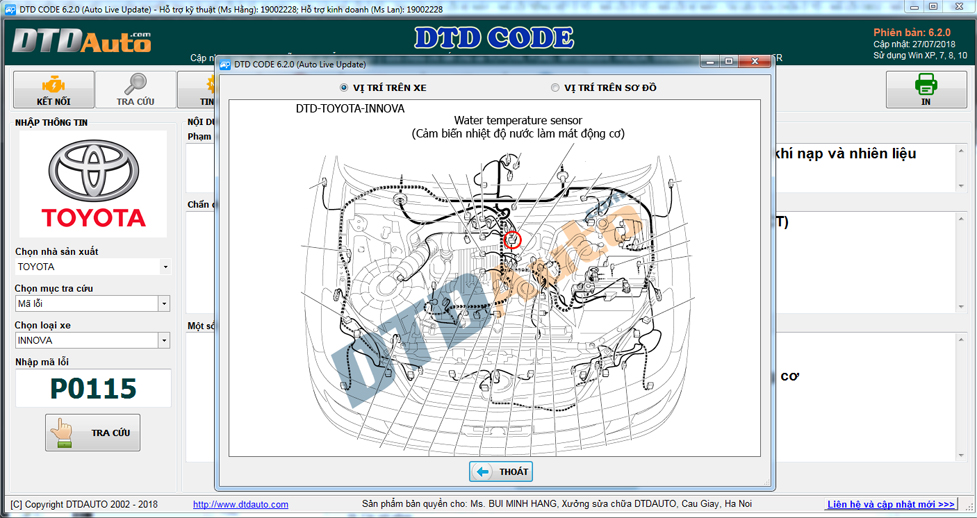This screenshot has width=977, height=518.
Task: Click the copyright DTDAUTO 2002 - 2018 text
Action: click(x=84, y=504)
